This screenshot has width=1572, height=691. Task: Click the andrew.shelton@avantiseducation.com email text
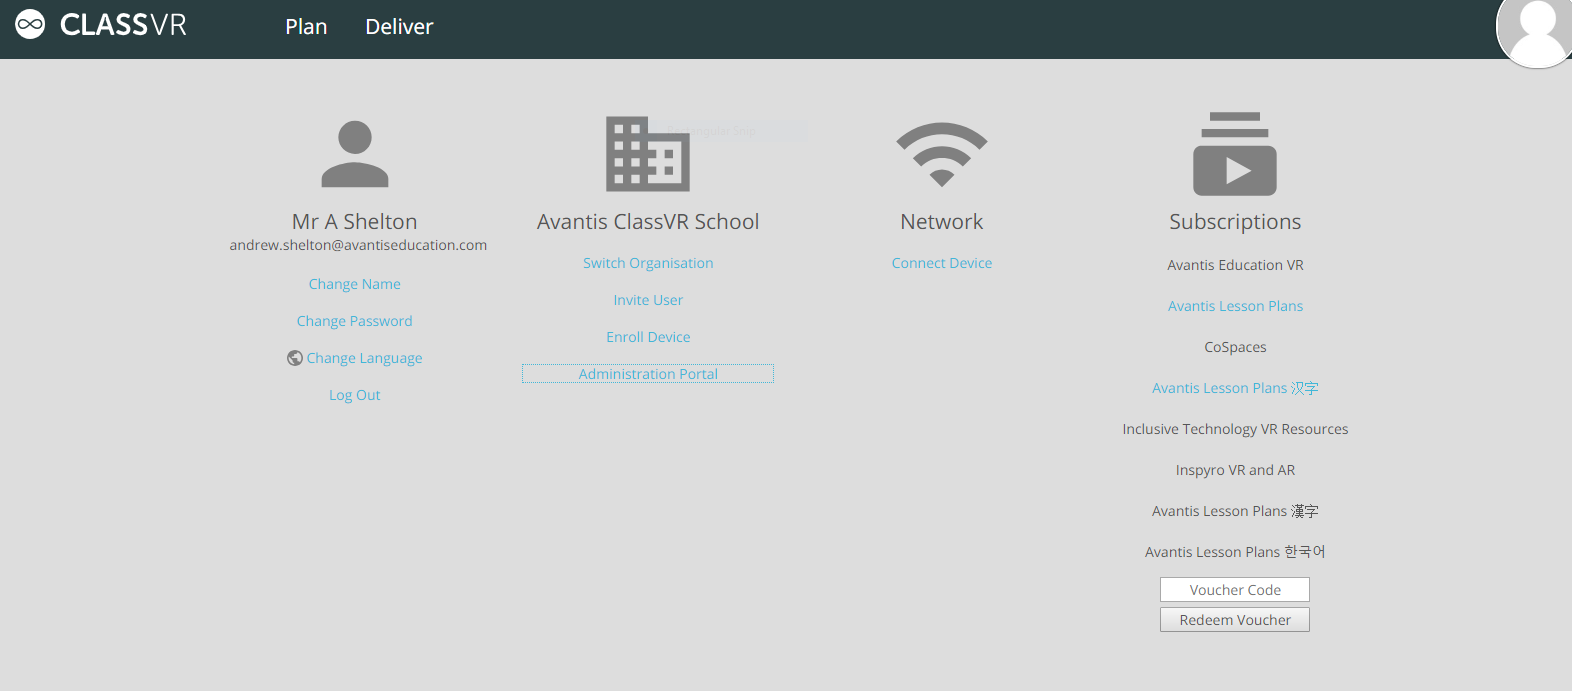coord(358,245)
